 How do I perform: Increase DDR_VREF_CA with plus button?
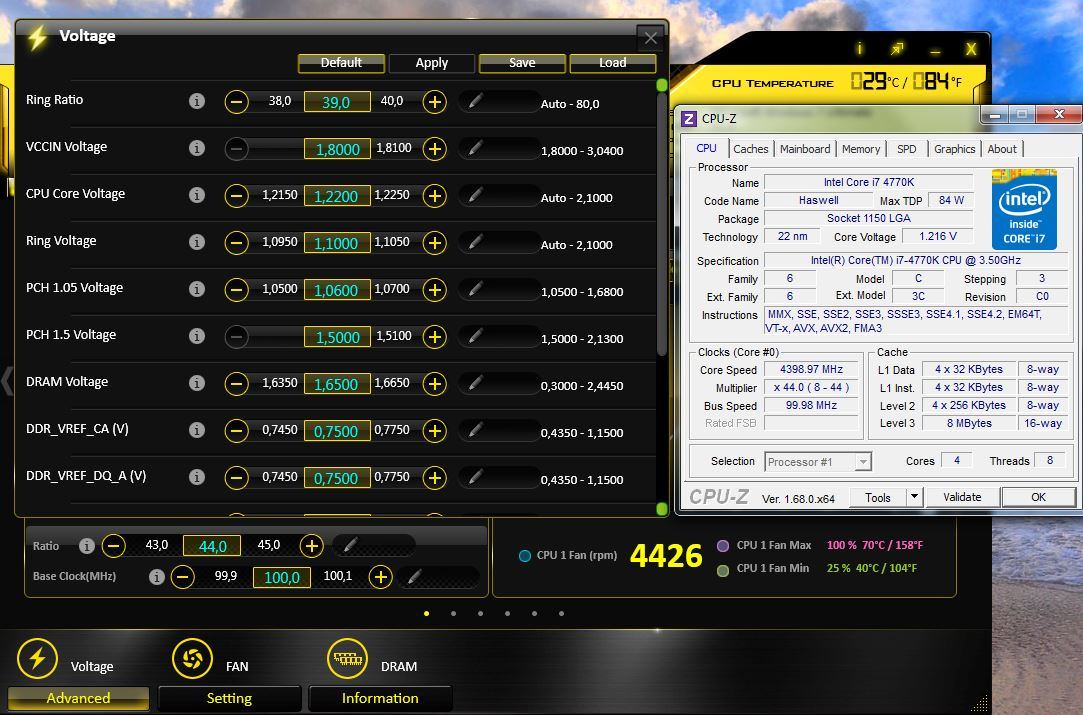click(434, 431)
